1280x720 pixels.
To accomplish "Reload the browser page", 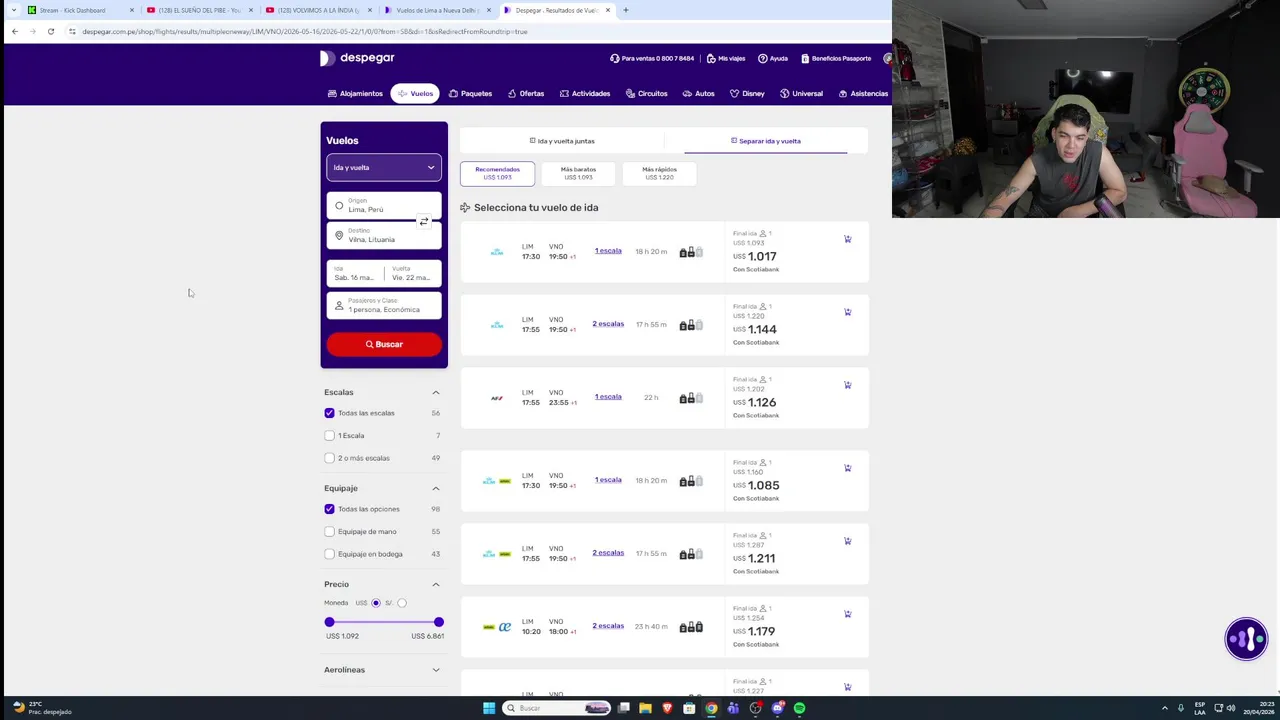I will click(51, 31).
